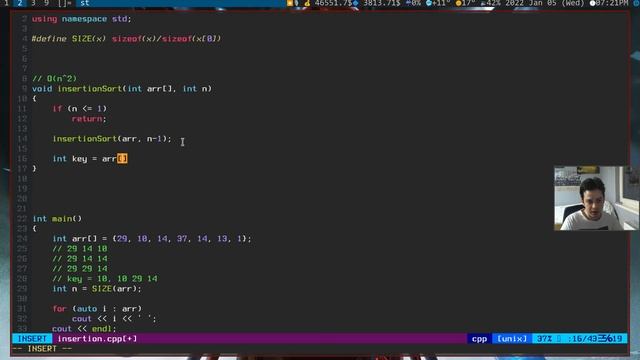
Task: Click the recursive 'insertionSort(arr, n-1);' call
Action: (x=112, y=139)
